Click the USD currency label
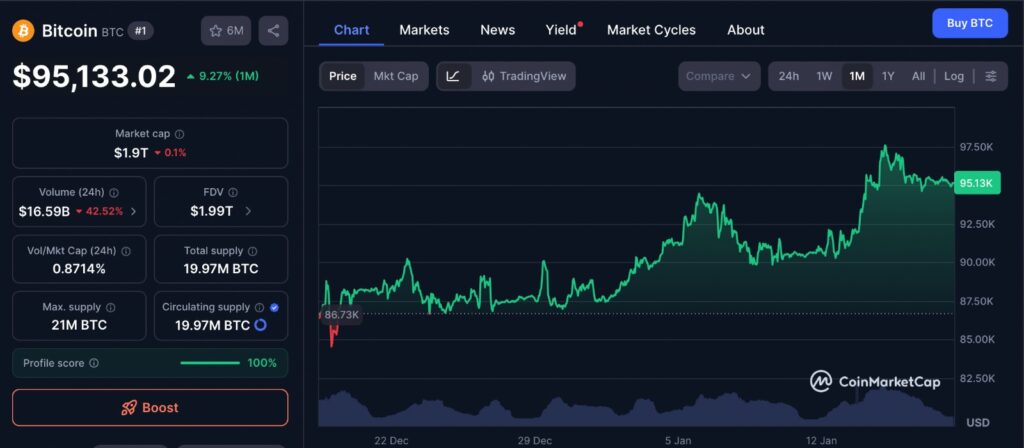This screenshot has width=1024, height=448. (978, 423)
